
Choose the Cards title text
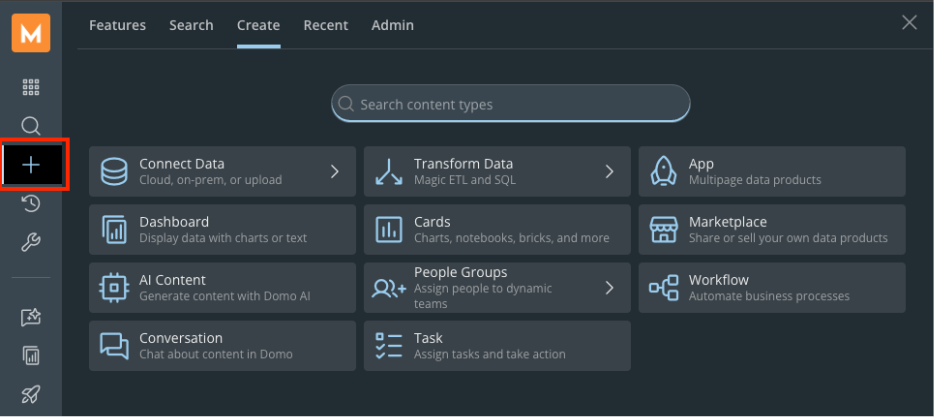coord(432,221)
